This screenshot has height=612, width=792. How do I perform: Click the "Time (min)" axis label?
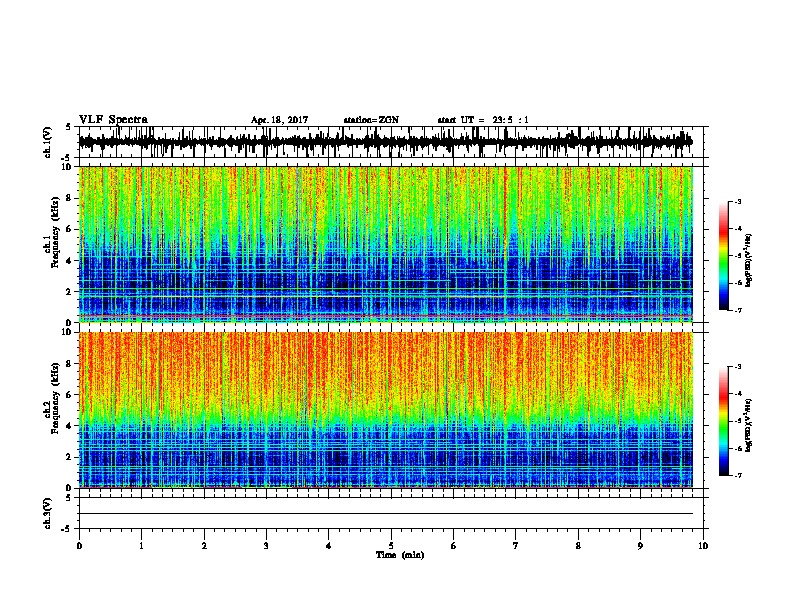click(400, 555)
